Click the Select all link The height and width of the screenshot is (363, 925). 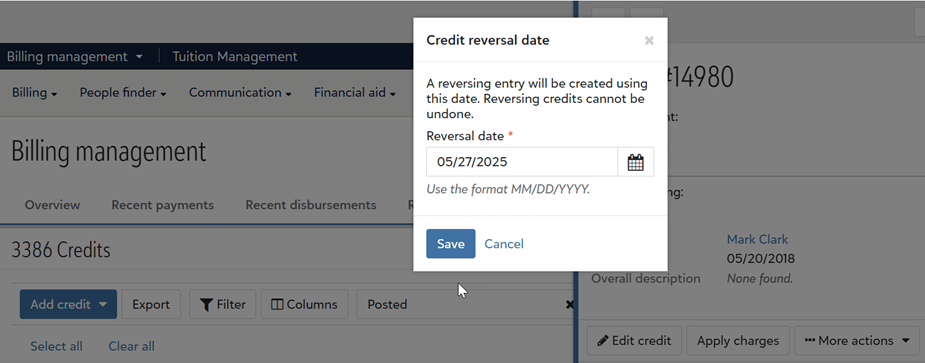(x=57, y=346)
